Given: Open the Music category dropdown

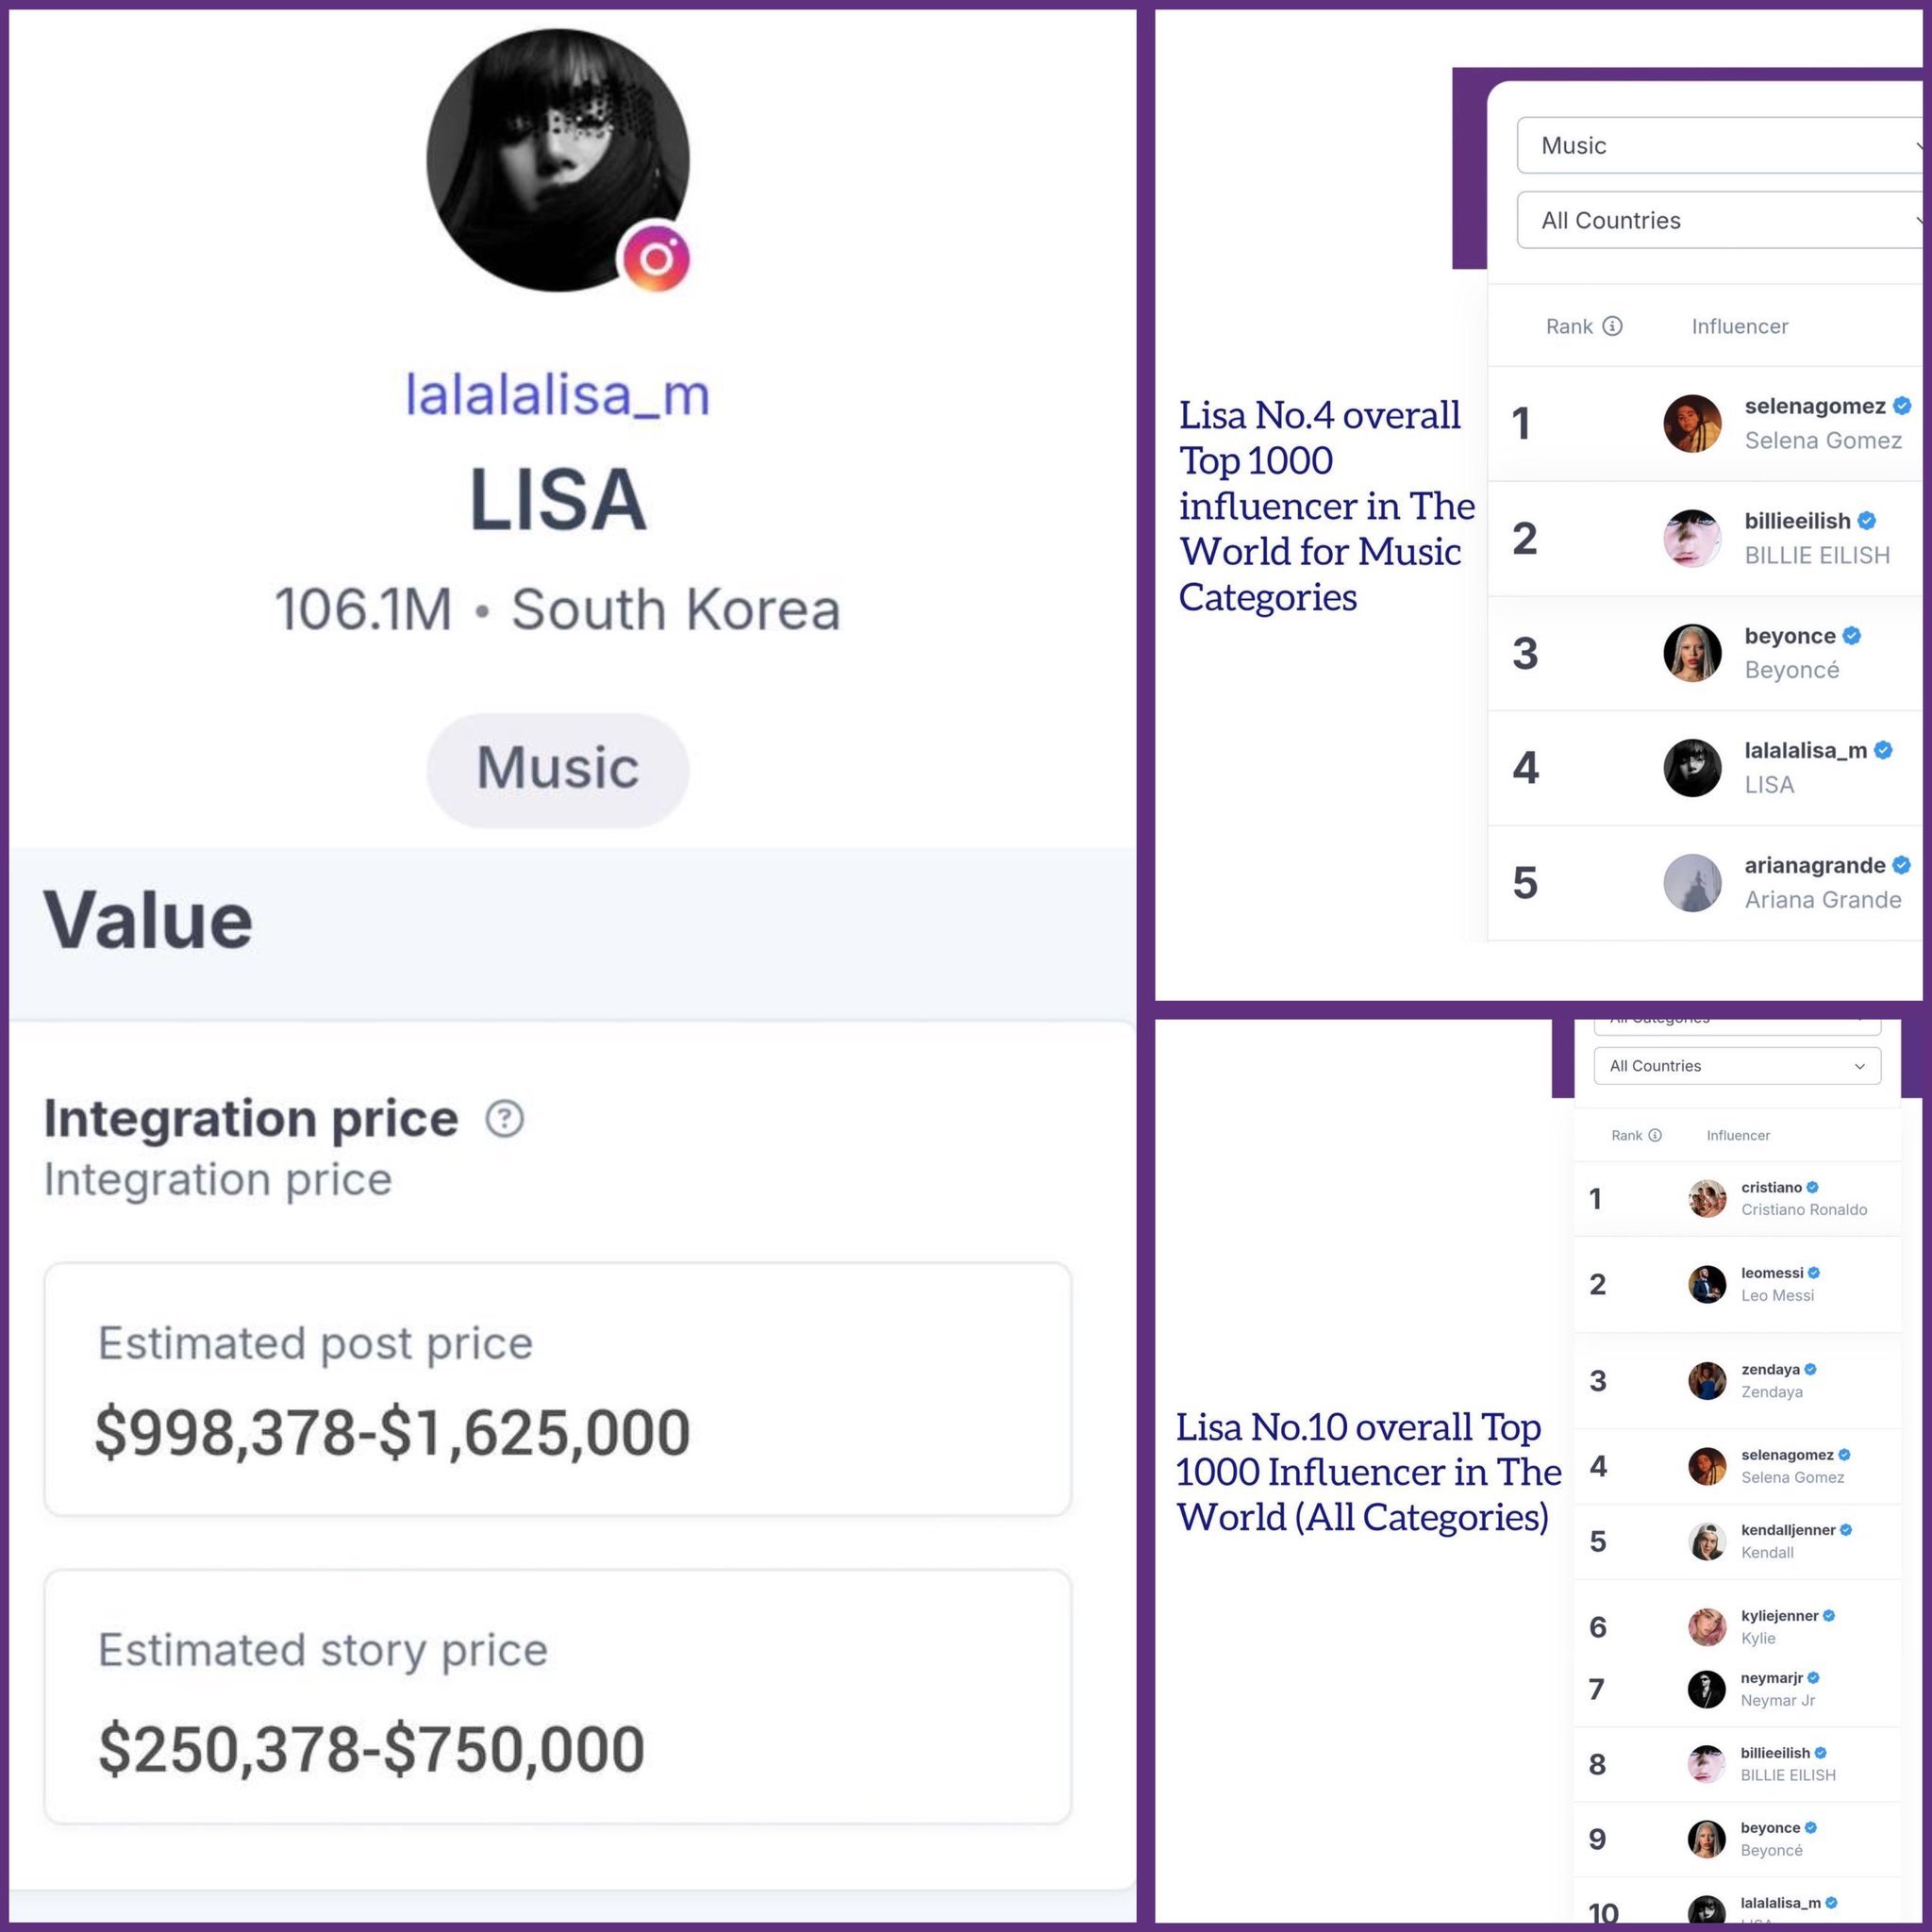Looking at the screenshot, I should [x=1720, y=145].
